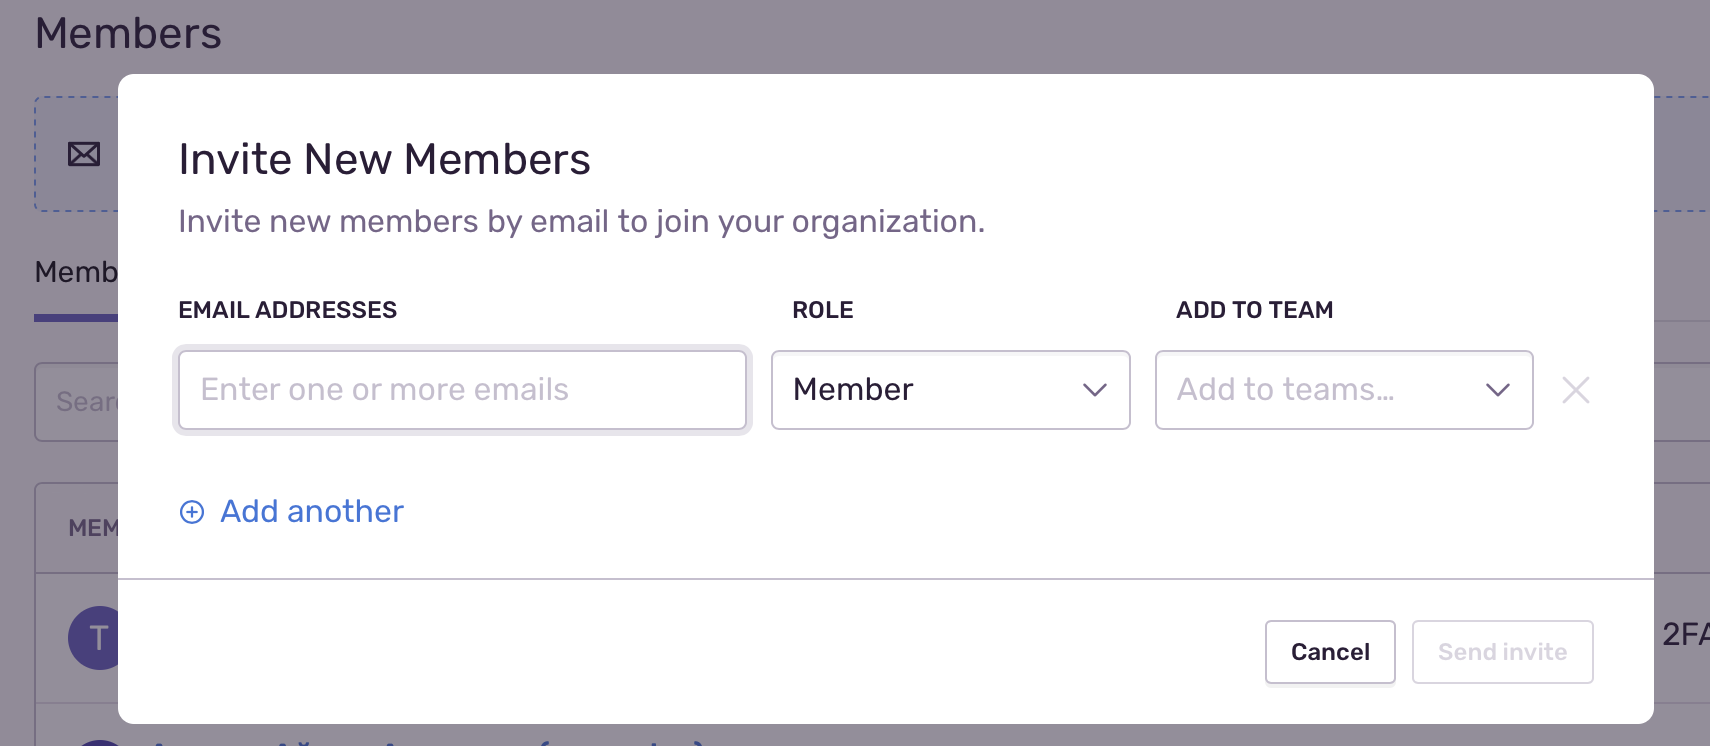The height and width of the screenshot is (746, 1710).
Task: Click the Members page heading
Action: tap(129, 31)
